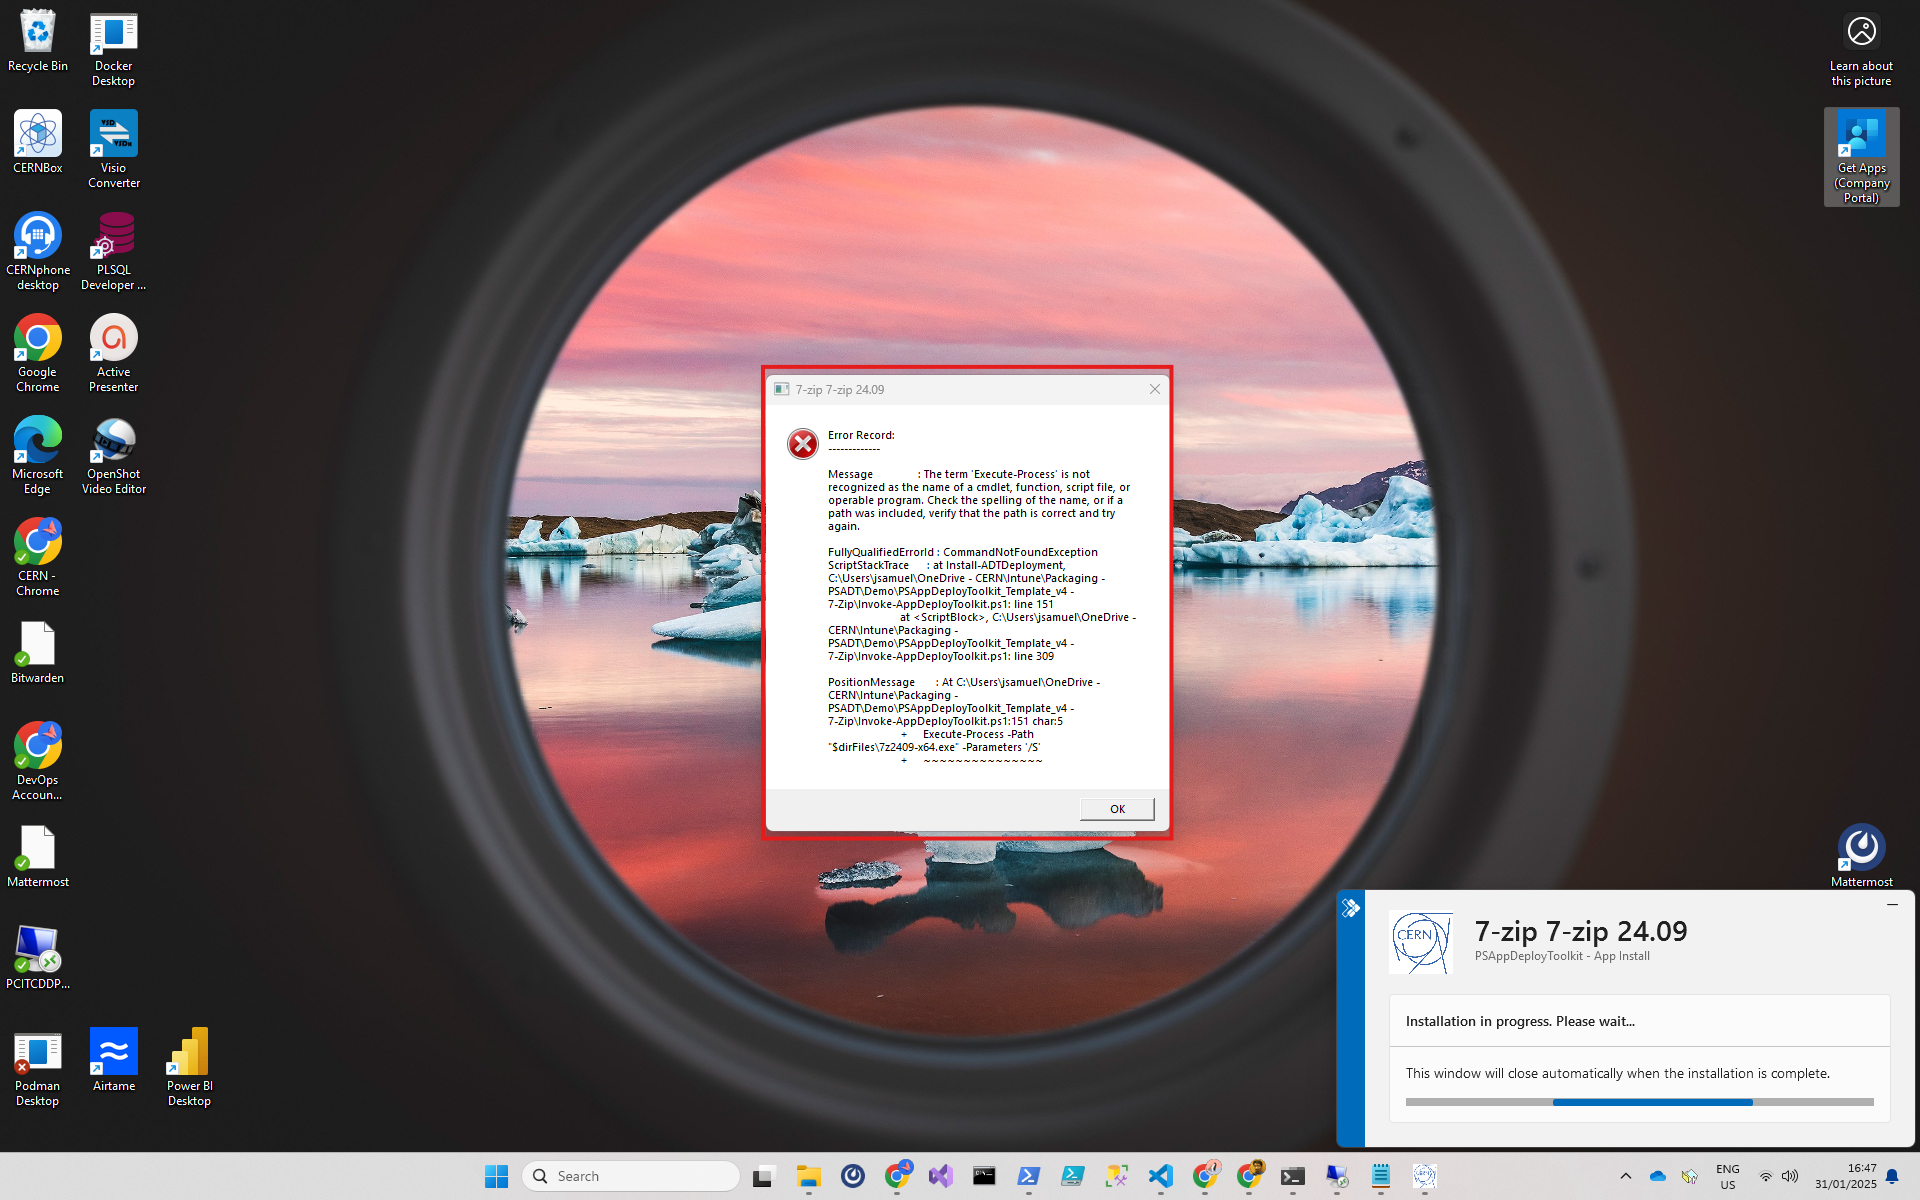Close the 7-zip error record dialog

1155,389
